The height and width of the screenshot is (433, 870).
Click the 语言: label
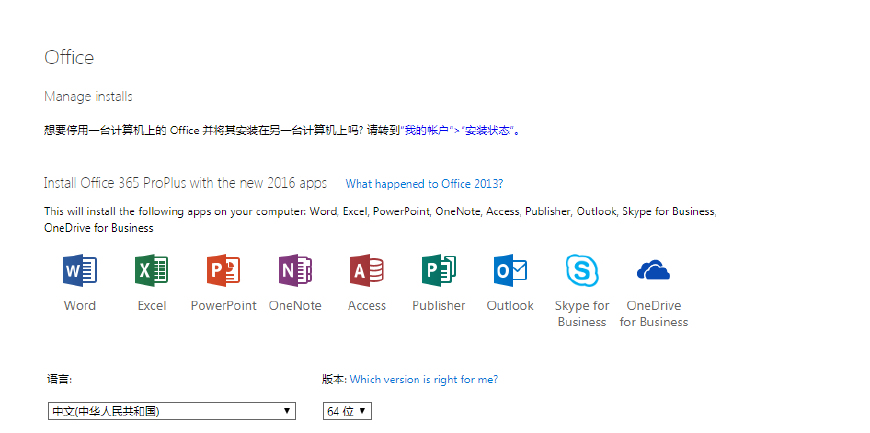pos(59,379)
